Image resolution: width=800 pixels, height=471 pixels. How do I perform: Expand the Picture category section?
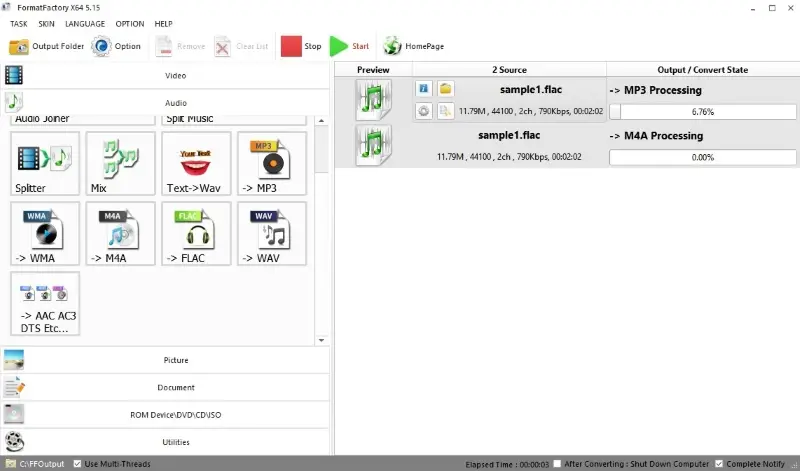point(165,360)
